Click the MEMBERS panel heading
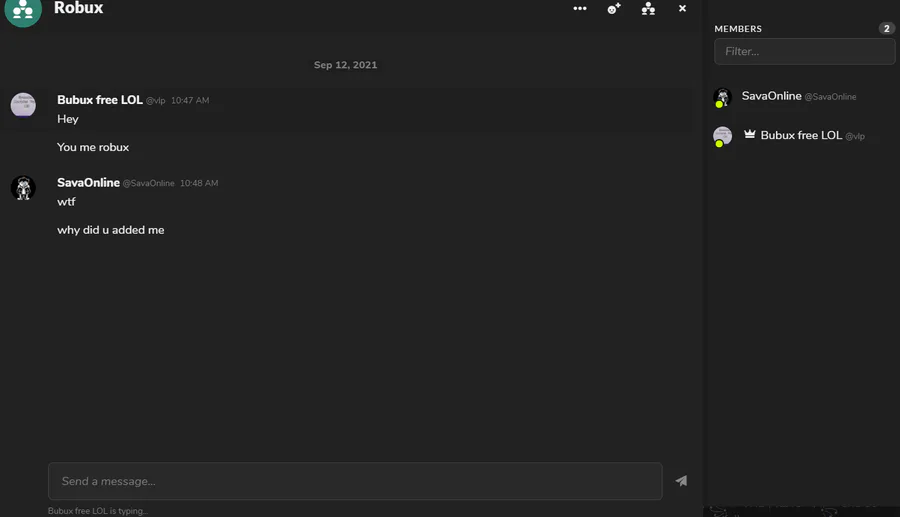Screen dimensions: 900x517 point(738,29)
